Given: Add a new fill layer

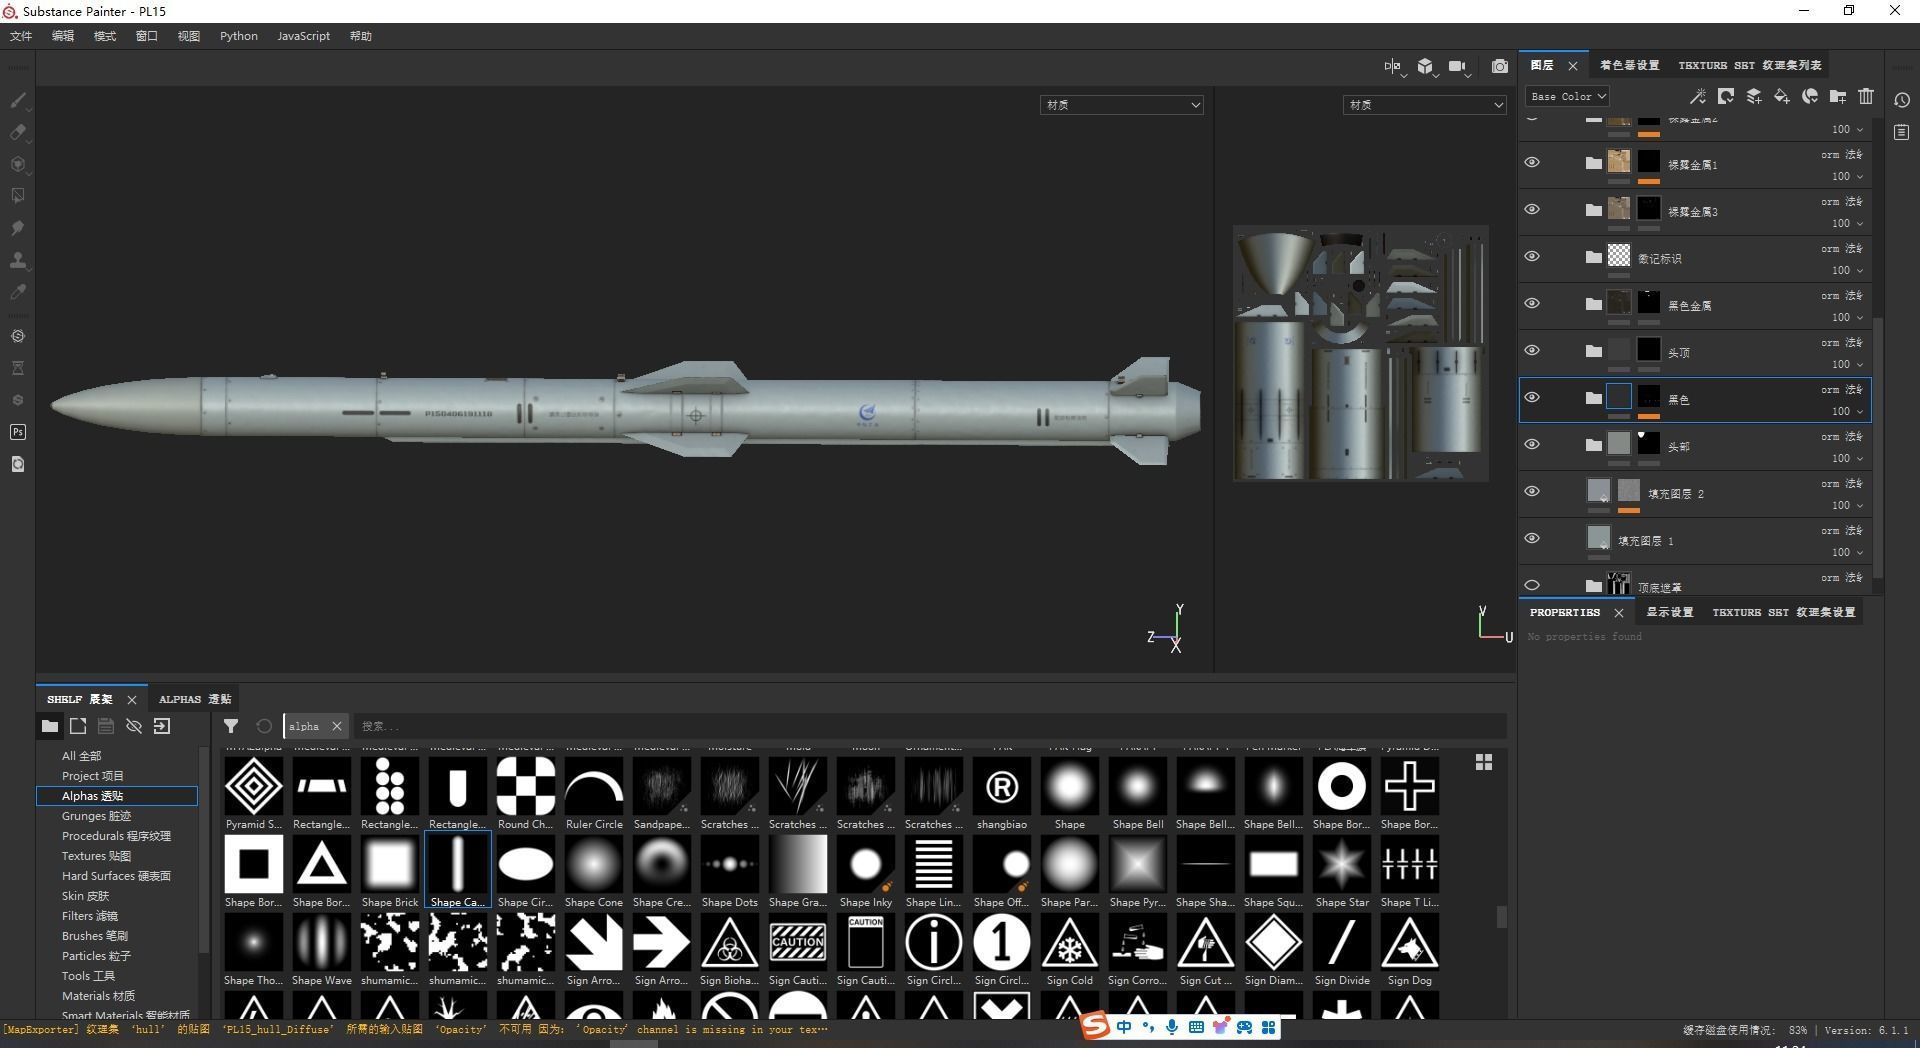Looking at the screenshot, I should point(1781,96).
